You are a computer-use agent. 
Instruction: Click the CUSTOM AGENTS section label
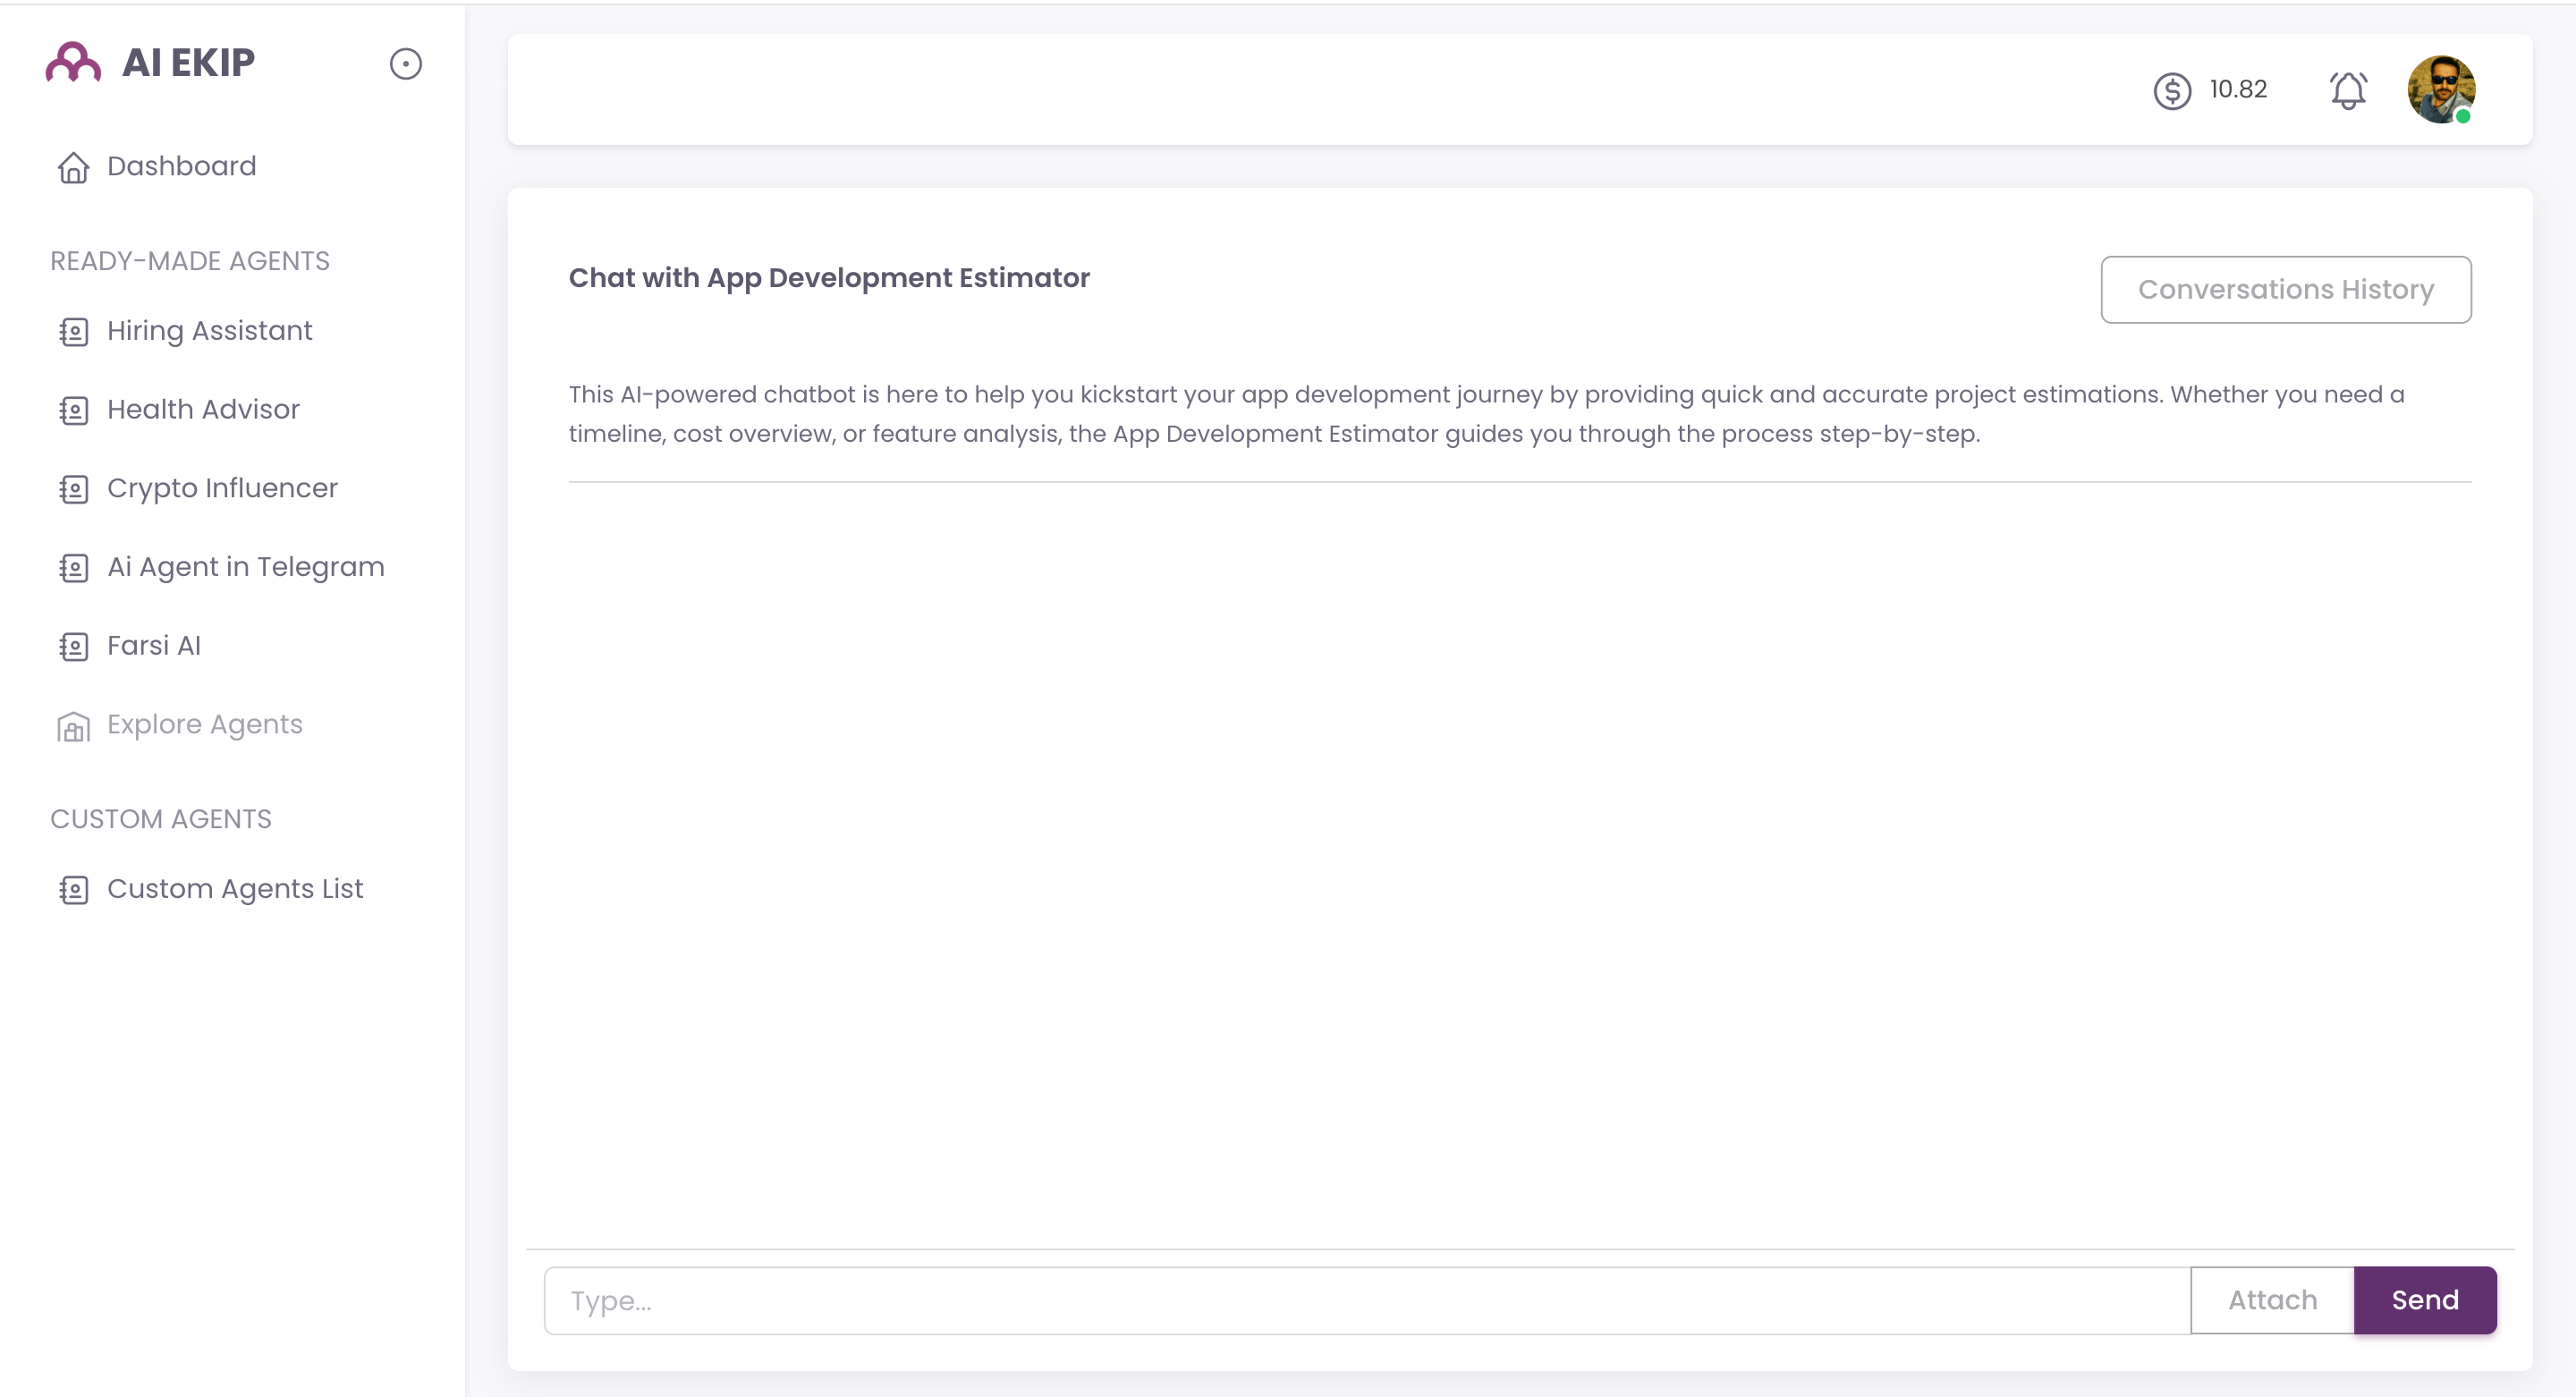point(161,819)
